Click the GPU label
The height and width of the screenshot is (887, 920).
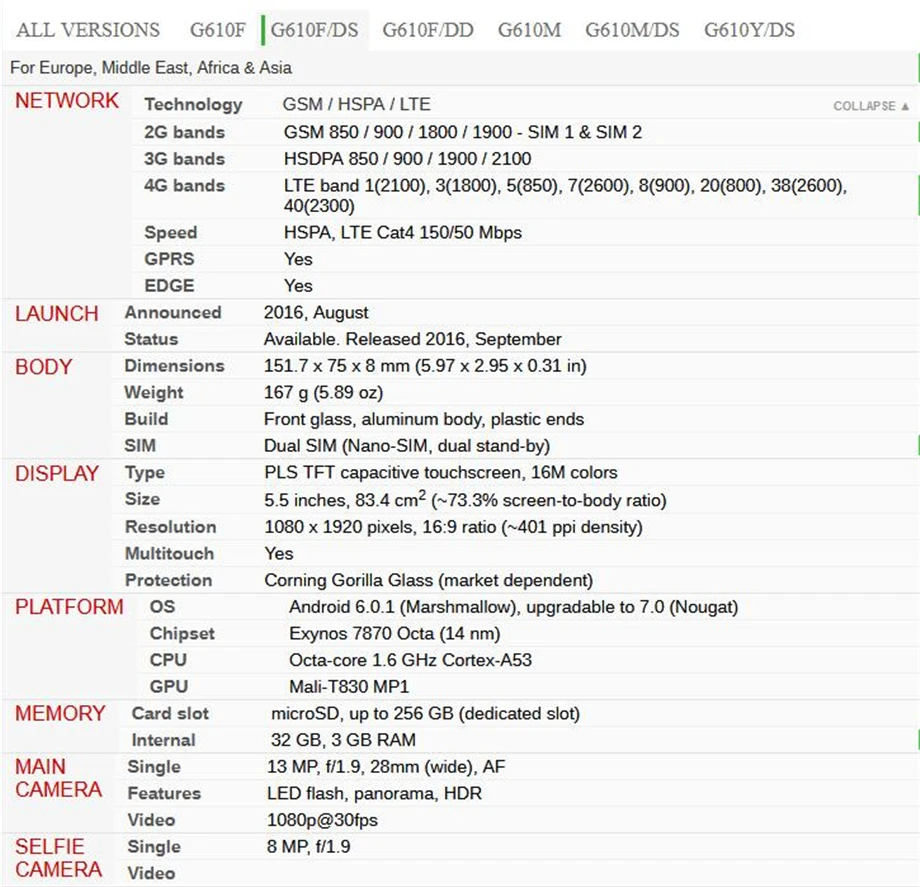(x=169, y=686)
